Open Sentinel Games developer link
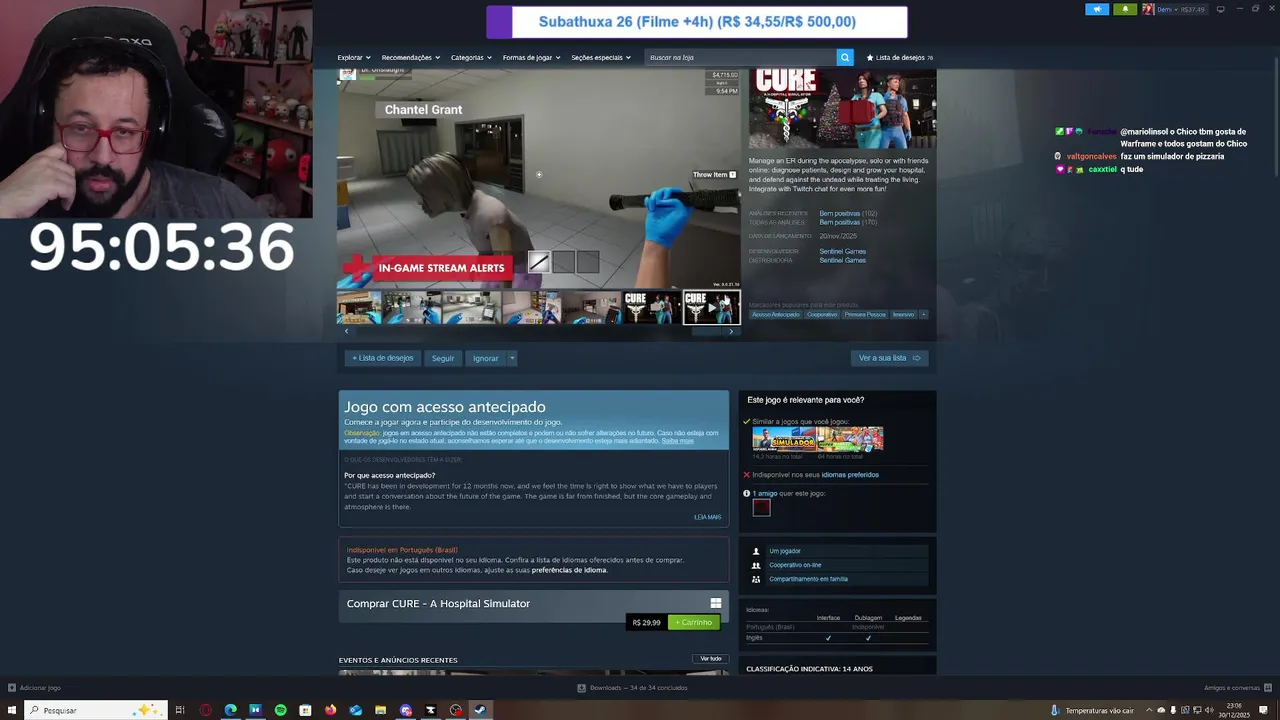 [843, 251]
